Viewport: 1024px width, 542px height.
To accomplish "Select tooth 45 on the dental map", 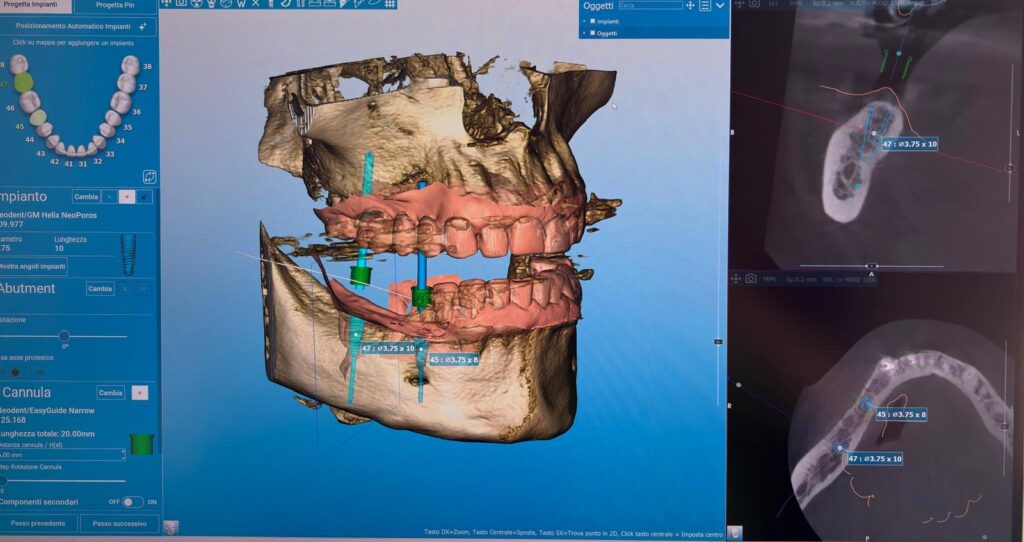I will (x=39, y=118).
